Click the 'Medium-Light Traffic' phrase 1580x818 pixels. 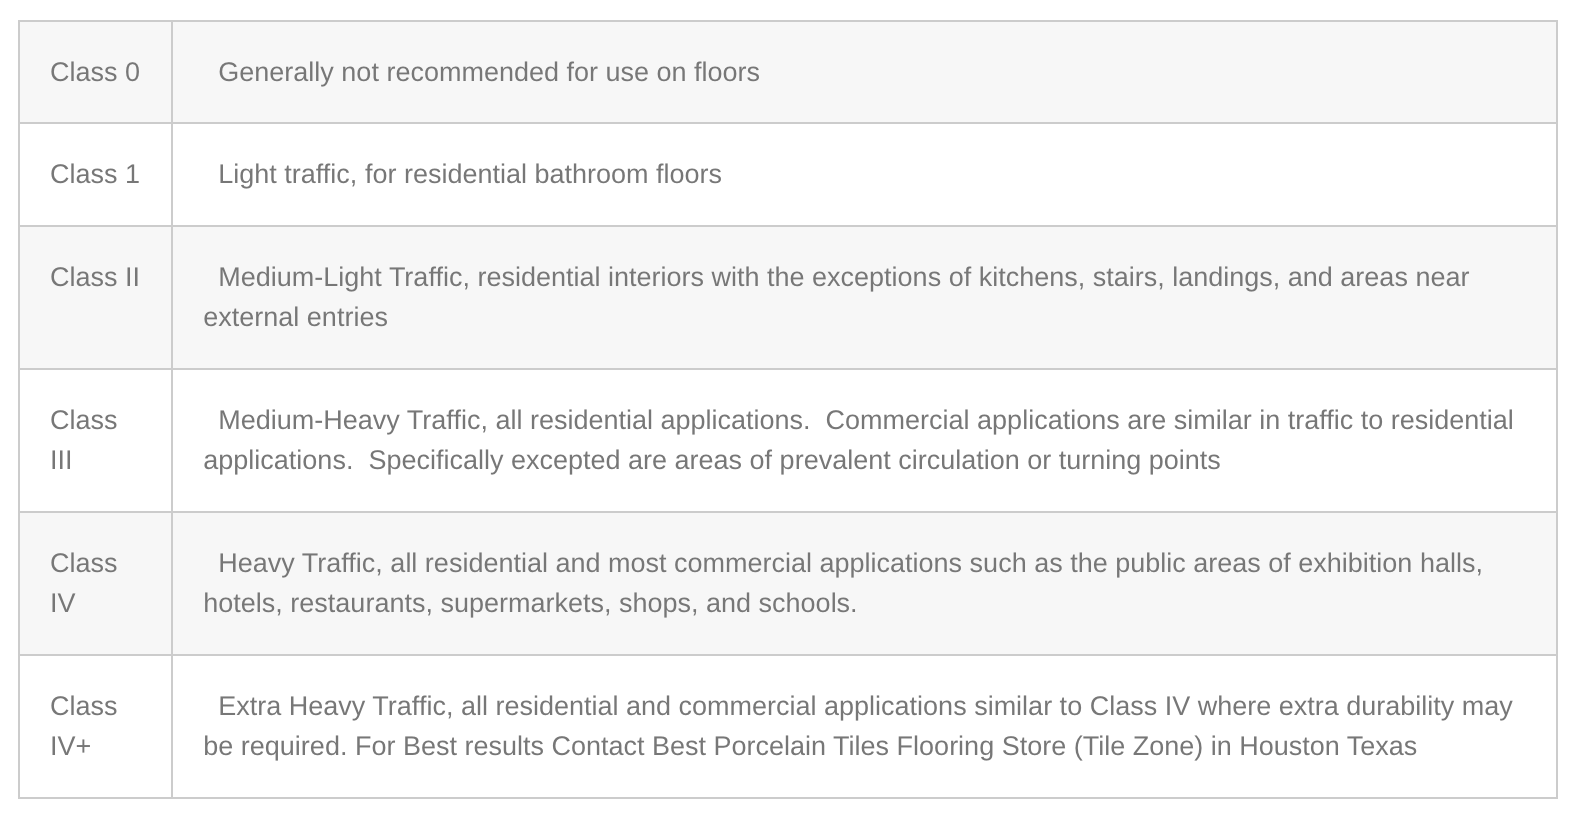pos(340,277)
